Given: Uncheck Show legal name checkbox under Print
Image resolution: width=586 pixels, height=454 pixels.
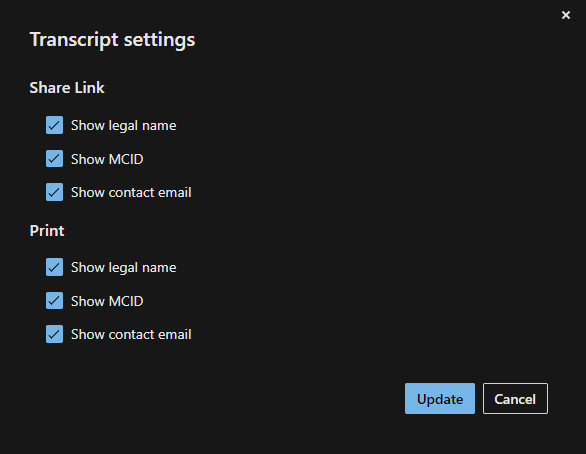Looking at the screenshot, I should 54,267.
